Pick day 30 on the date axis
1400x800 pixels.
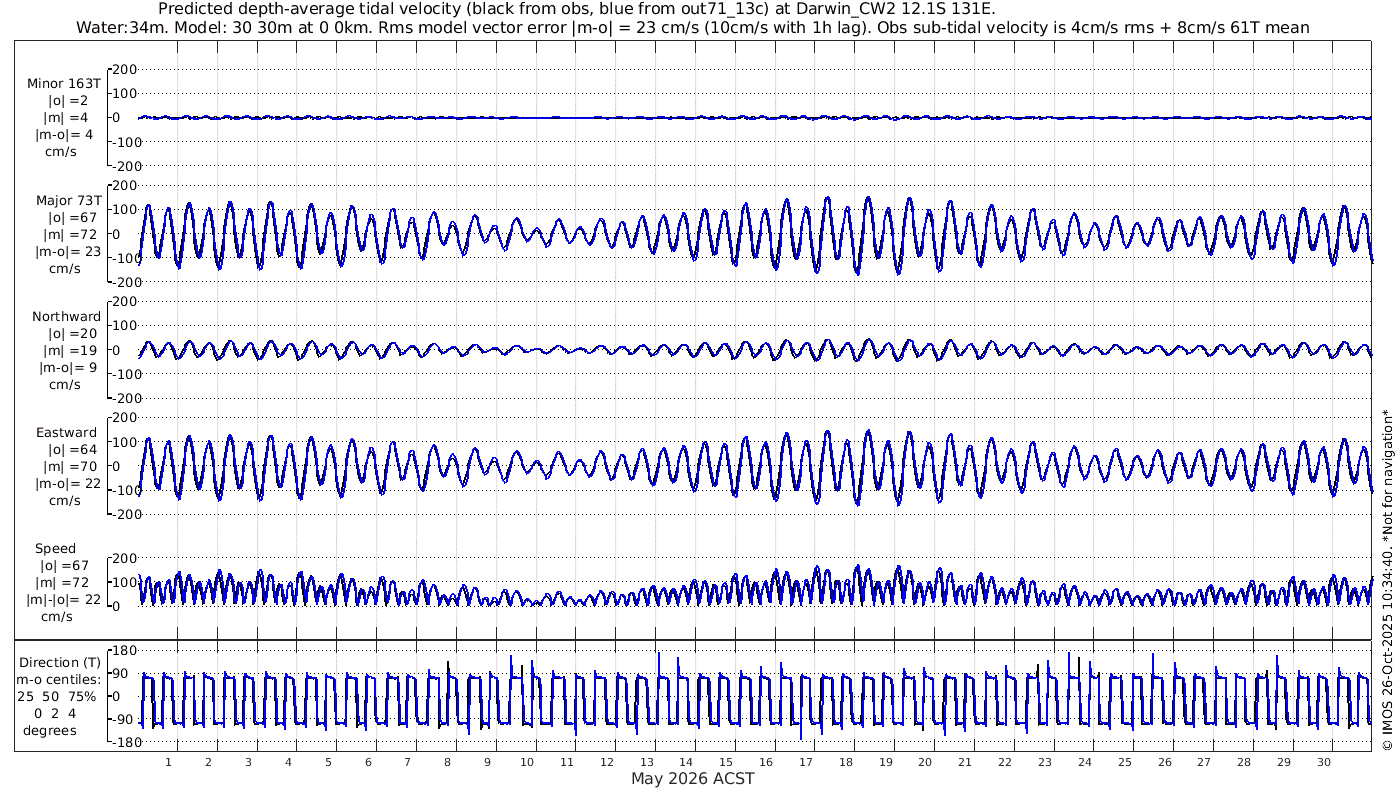(x=1324, y=762)
